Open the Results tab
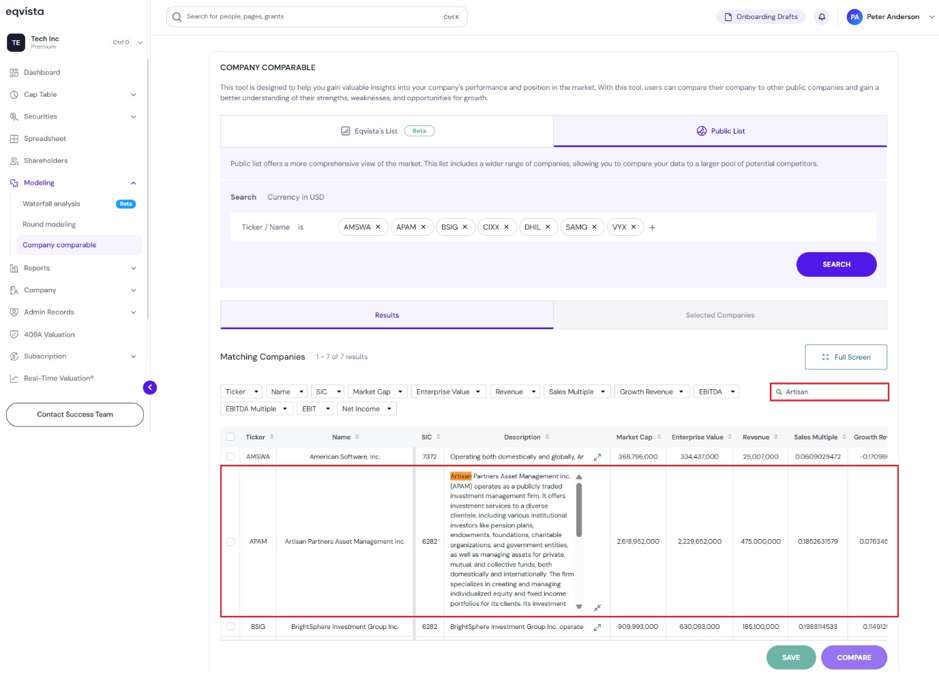The height and width of the screenshot is (676, 939). tap(387, 315)
